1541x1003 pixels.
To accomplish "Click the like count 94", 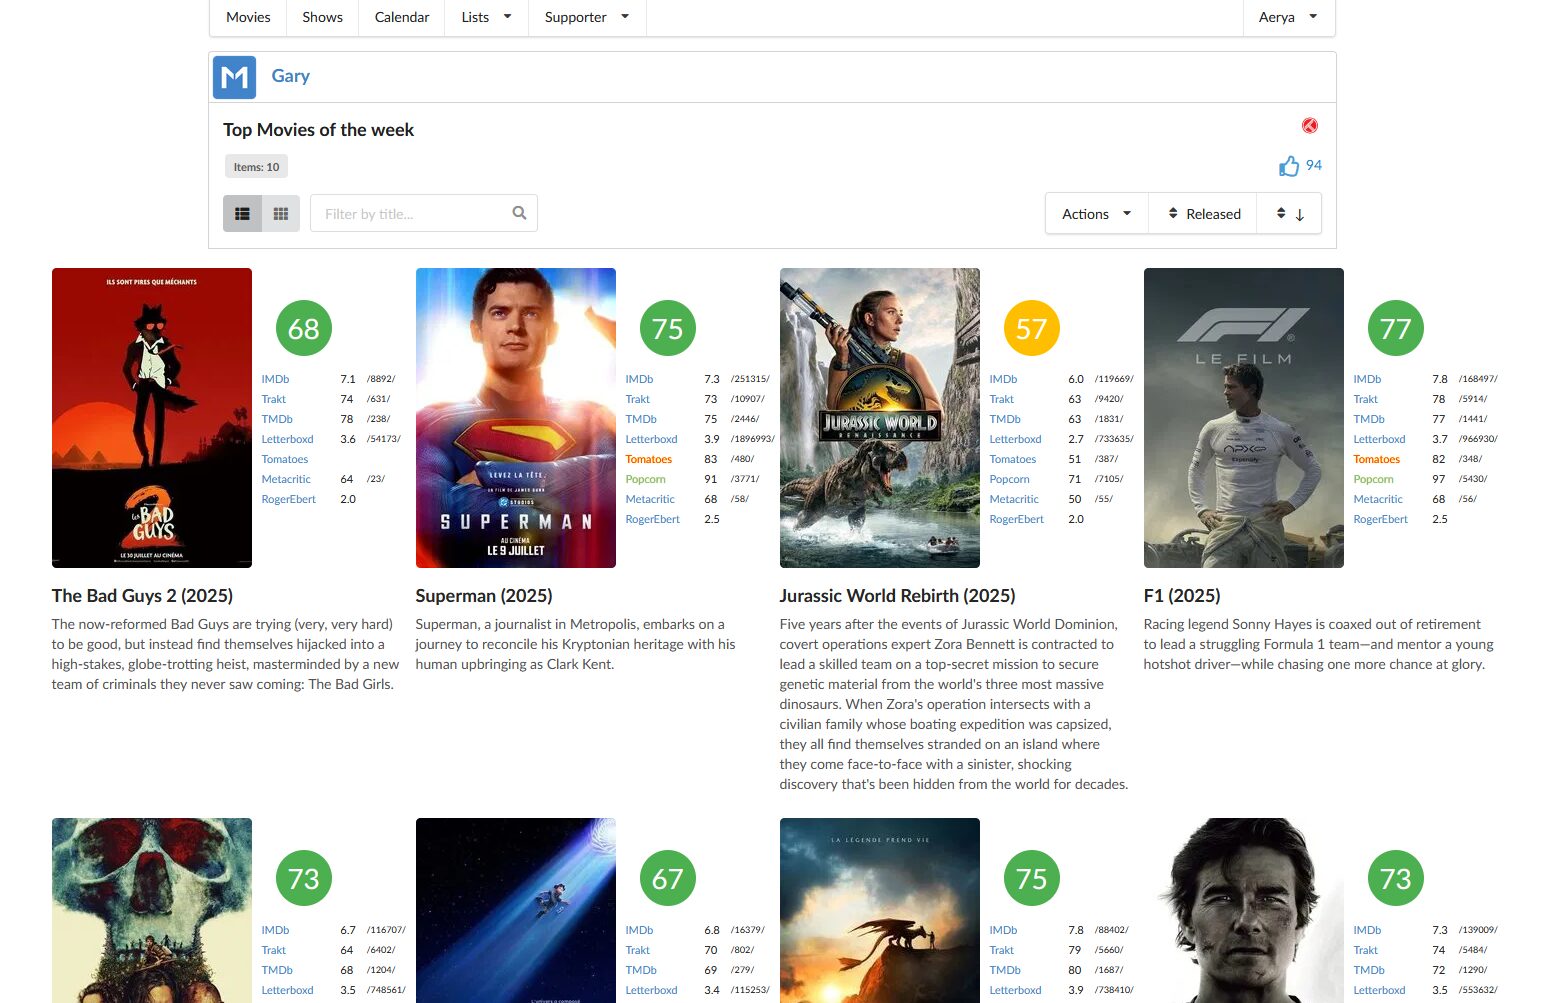I will (1314, 165).
